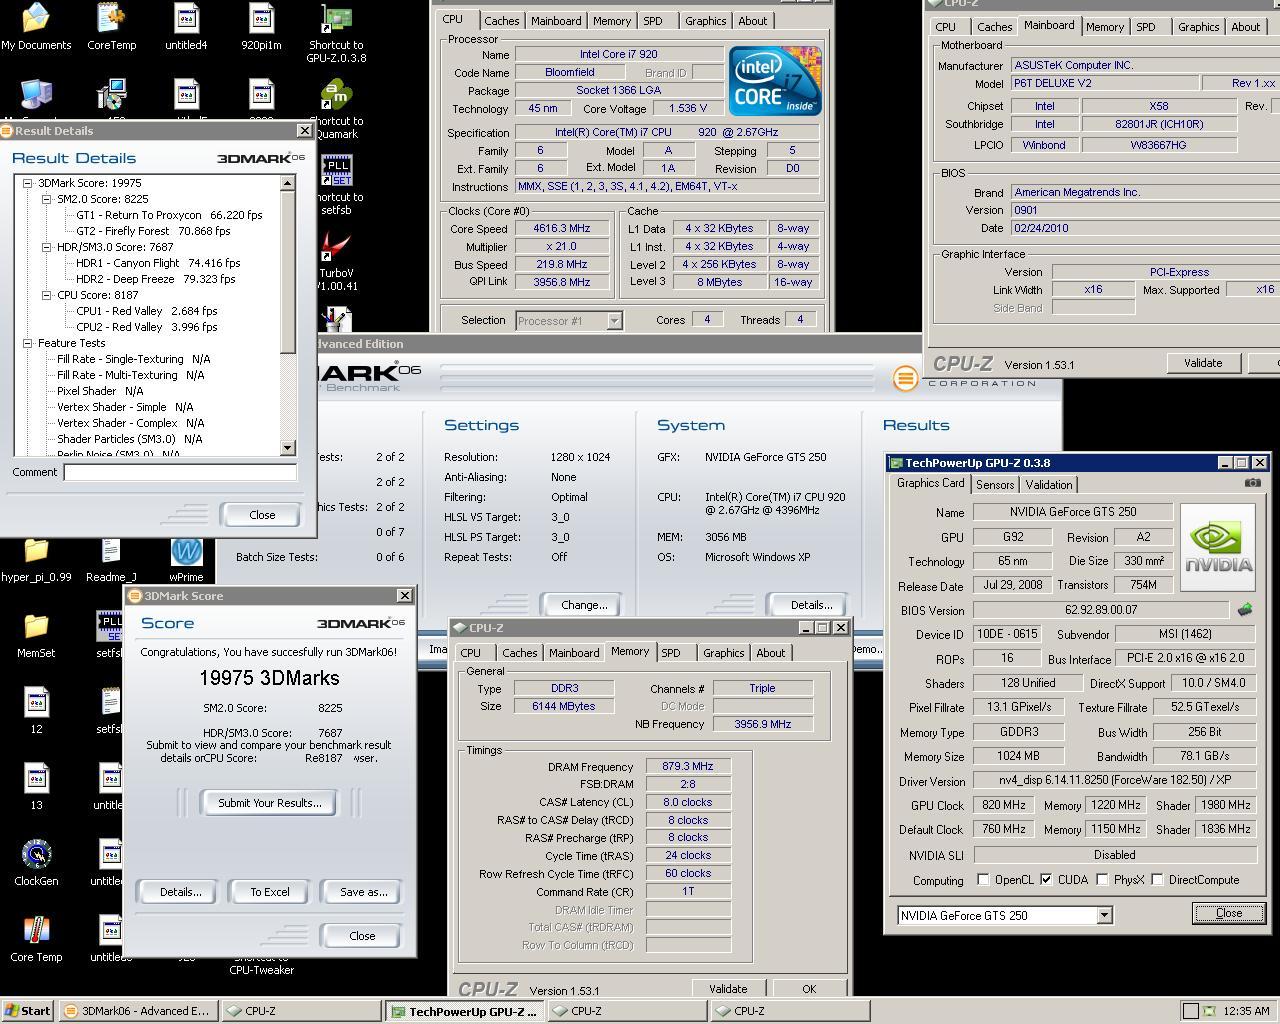The image size is (1280, 1024).
Task: Collapse the SM2.0 Score tree node
Action: pyautogui.click(x=47, y=199)
